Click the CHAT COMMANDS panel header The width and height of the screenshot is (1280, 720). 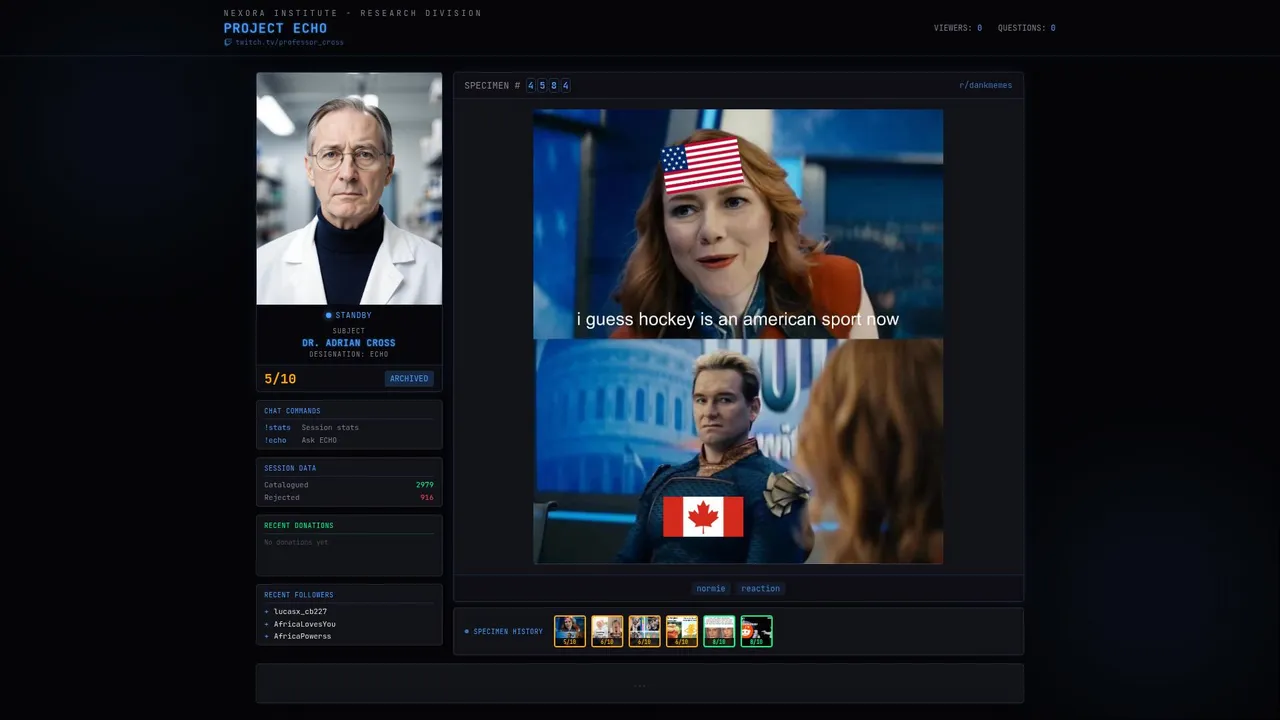coord(292,411)
